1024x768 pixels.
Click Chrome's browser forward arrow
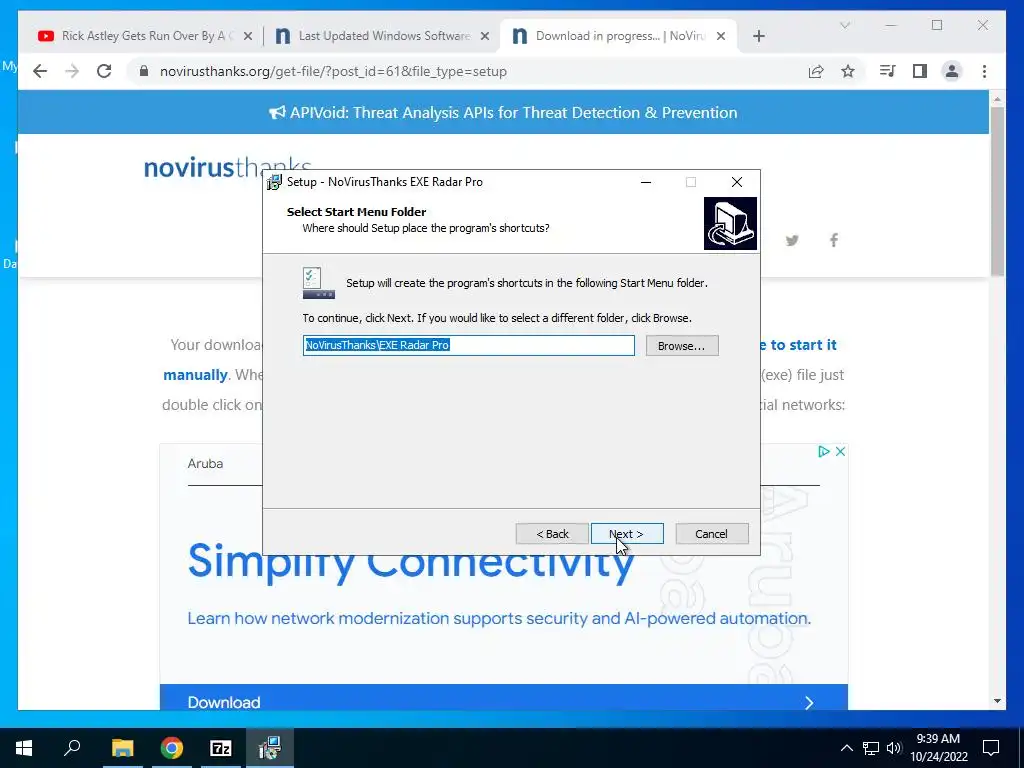(x=72, y=71)
